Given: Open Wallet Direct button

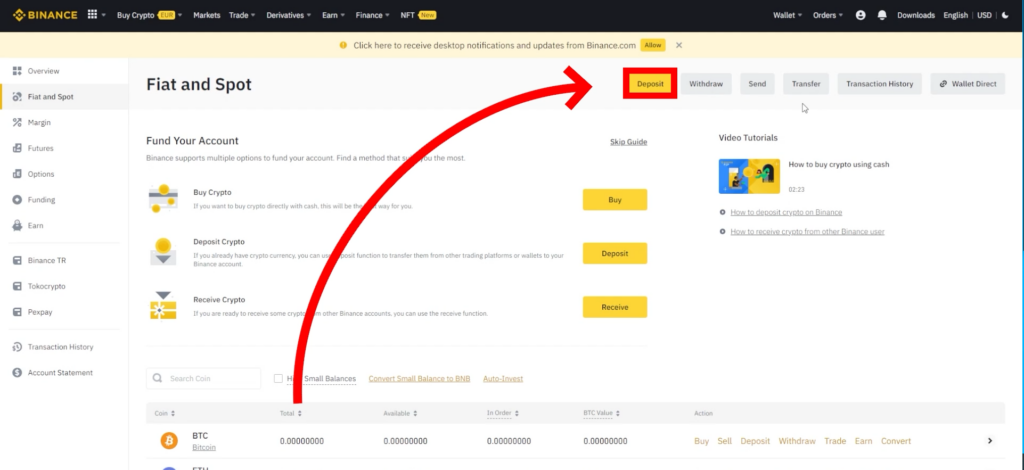Looking at the screenshot, I should [x=968, y=84].
